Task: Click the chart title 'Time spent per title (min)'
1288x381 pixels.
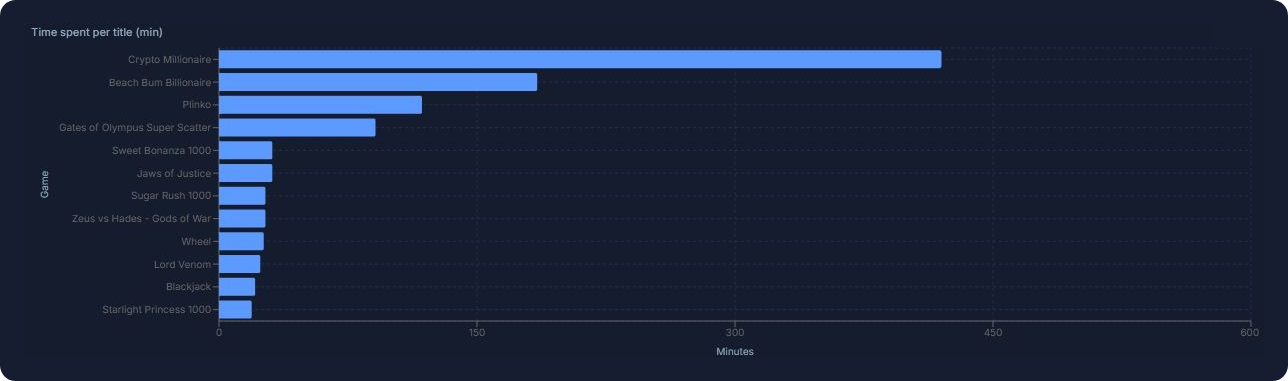Action: tap(97, 32)
